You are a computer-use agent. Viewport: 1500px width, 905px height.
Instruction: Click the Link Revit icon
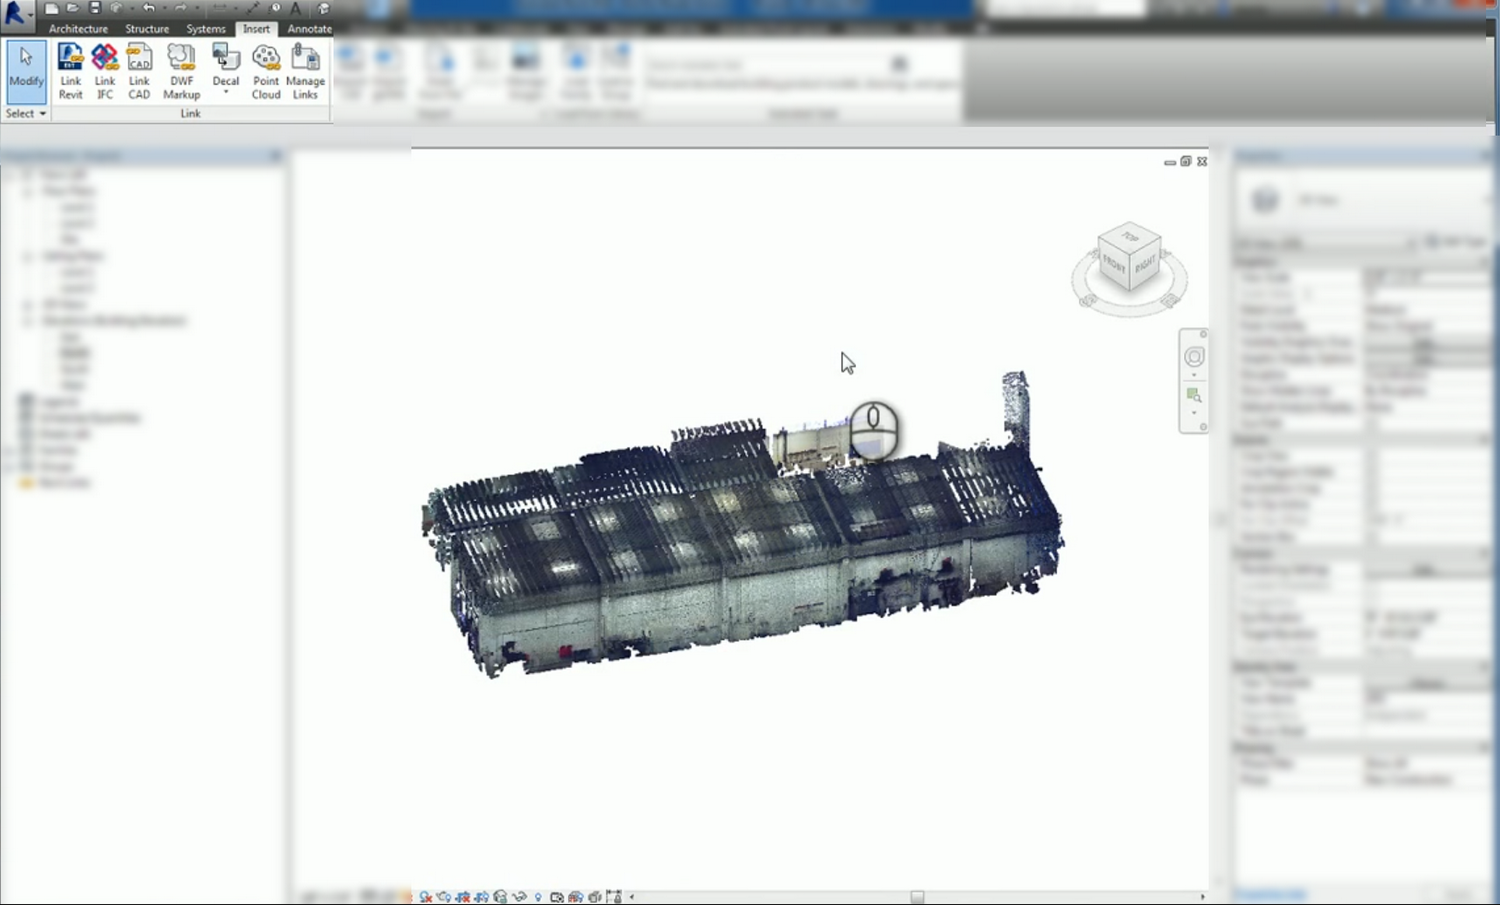pos(70,70)
